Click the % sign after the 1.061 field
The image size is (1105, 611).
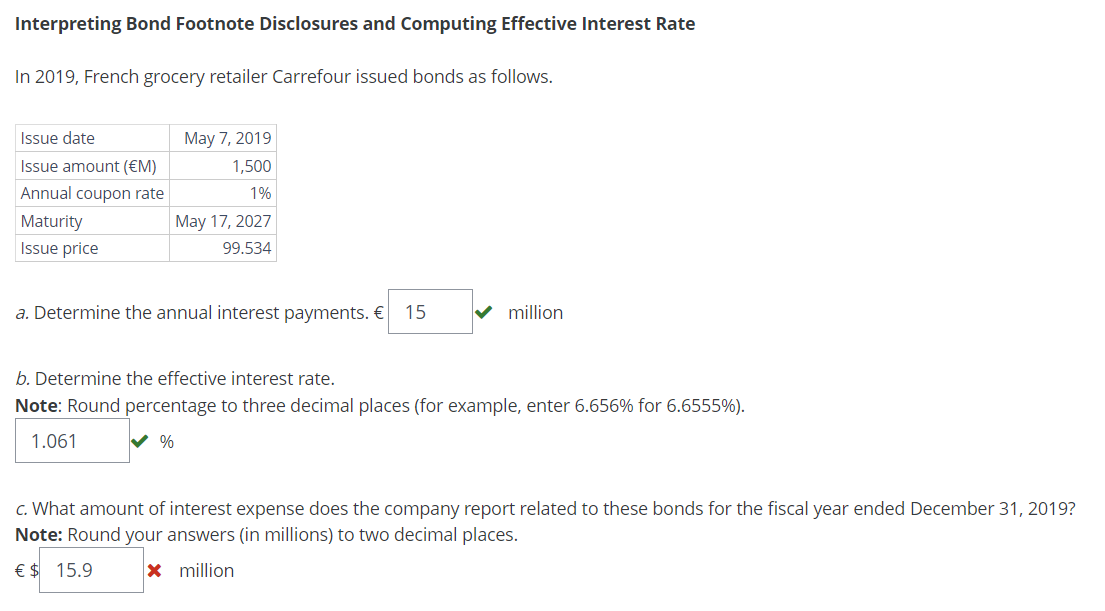tap(168, 440)
